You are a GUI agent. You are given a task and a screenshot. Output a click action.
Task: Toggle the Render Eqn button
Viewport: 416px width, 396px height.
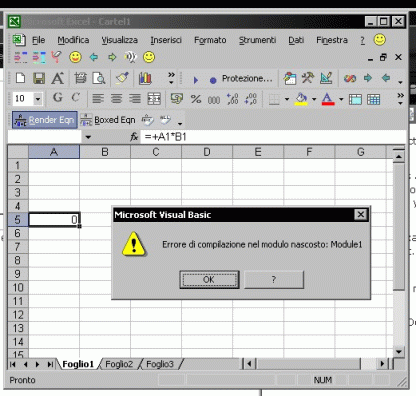coord(45,120)
